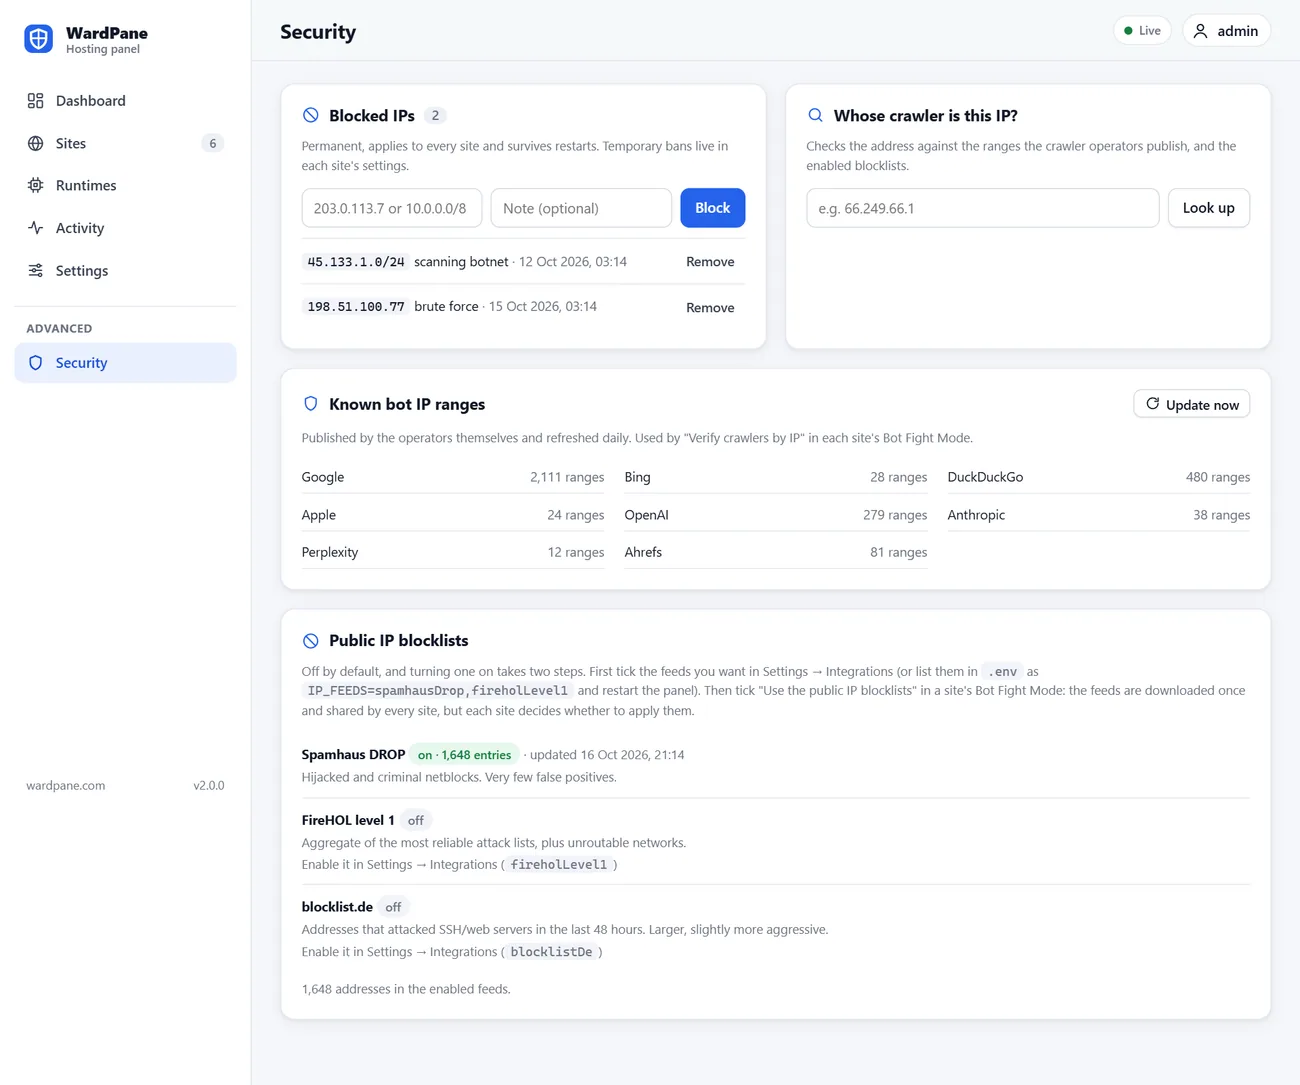
Task: Click the v2.0.0 version label
Action: point(209,786)
